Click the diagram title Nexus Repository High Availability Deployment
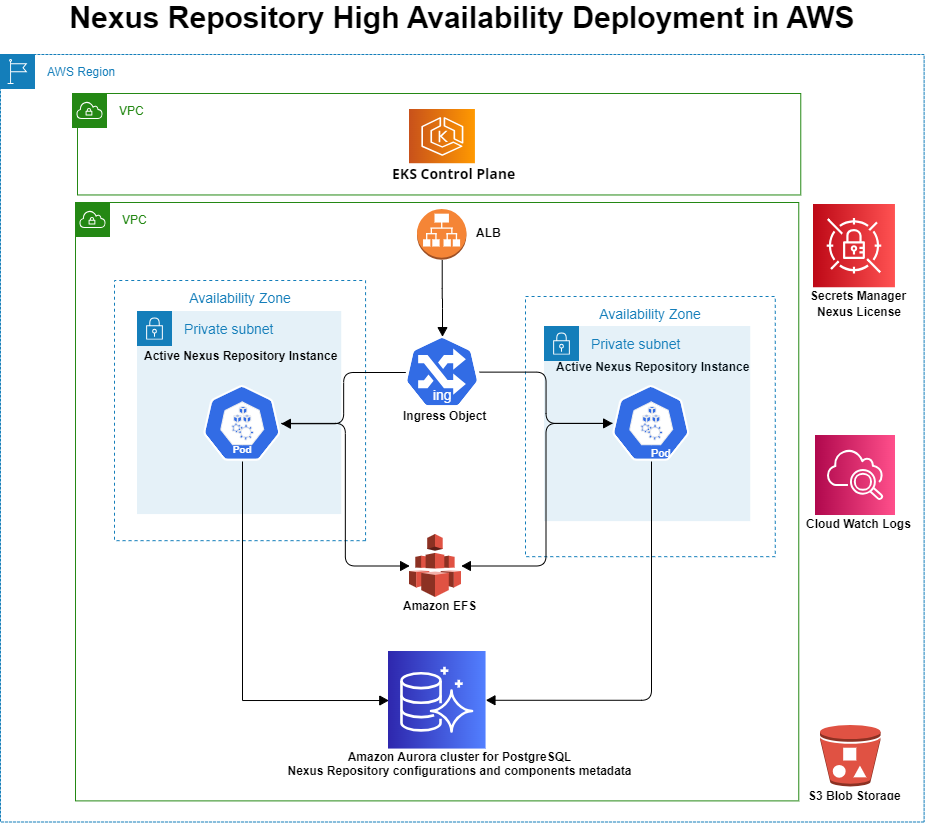 461,18
